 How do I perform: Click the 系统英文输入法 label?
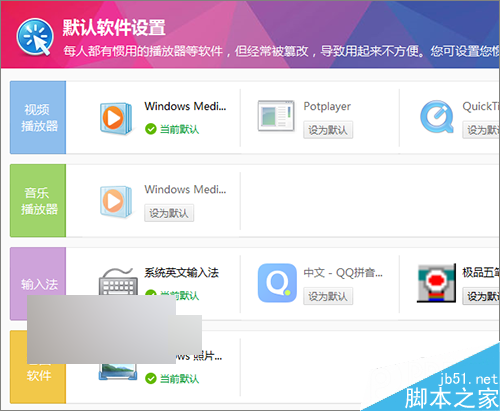(x=182, y=273)
